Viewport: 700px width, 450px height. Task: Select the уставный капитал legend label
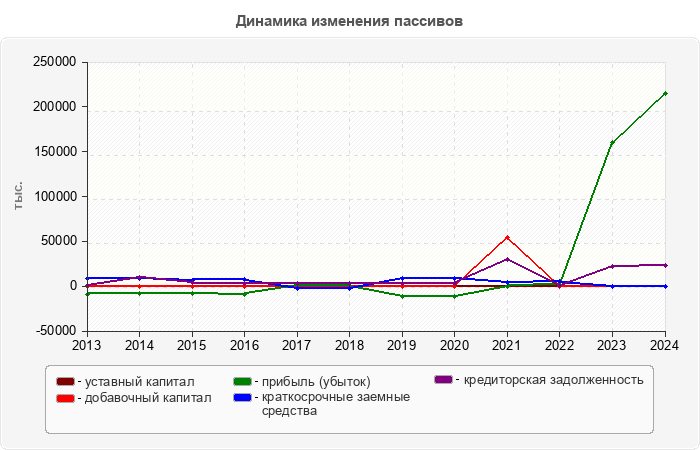click(x=139, y=382)
